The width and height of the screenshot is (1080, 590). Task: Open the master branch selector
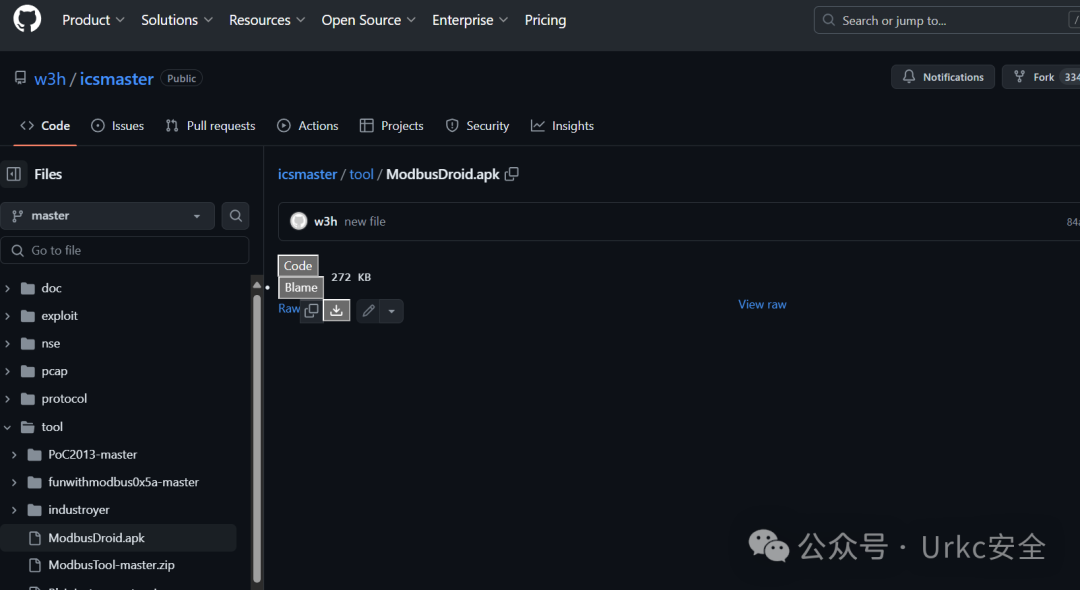tap(107, 215)
